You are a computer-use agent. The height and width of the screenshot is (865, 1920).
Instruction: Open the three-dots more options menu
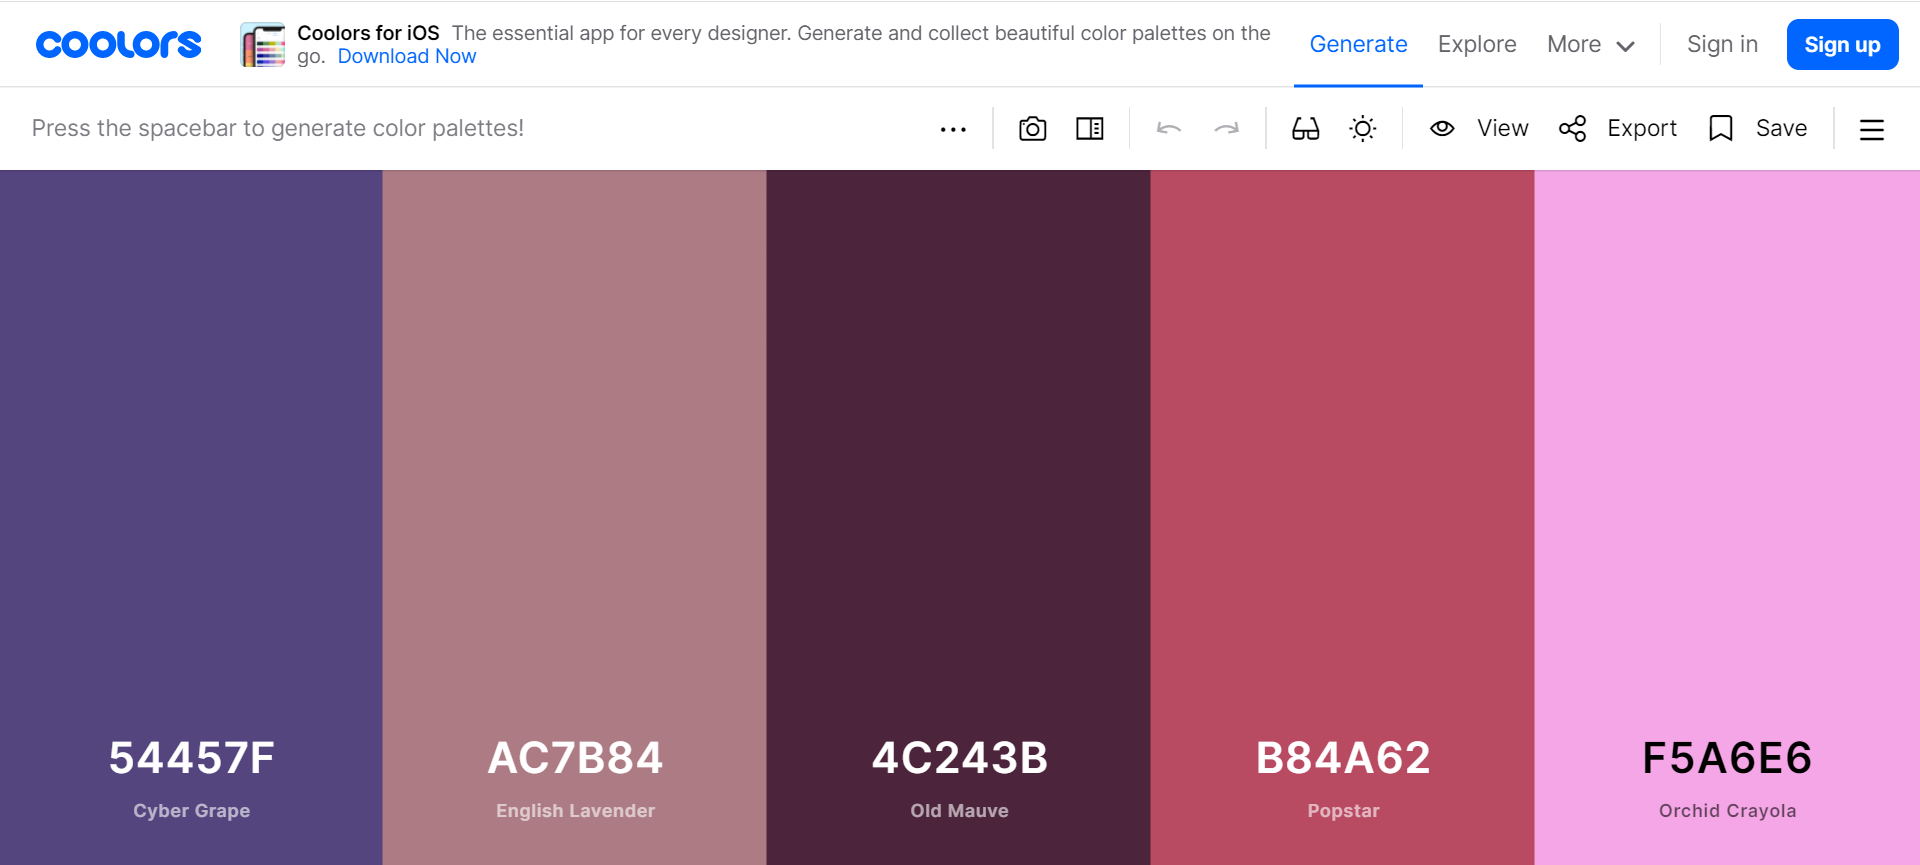(953, 129)
